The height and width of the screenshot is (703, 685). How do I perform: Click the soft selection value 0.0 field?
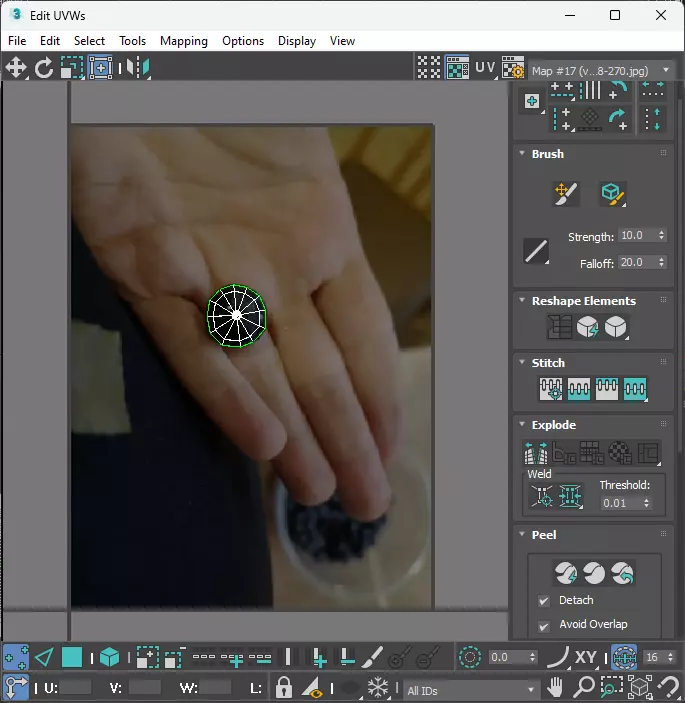(508, 658)
